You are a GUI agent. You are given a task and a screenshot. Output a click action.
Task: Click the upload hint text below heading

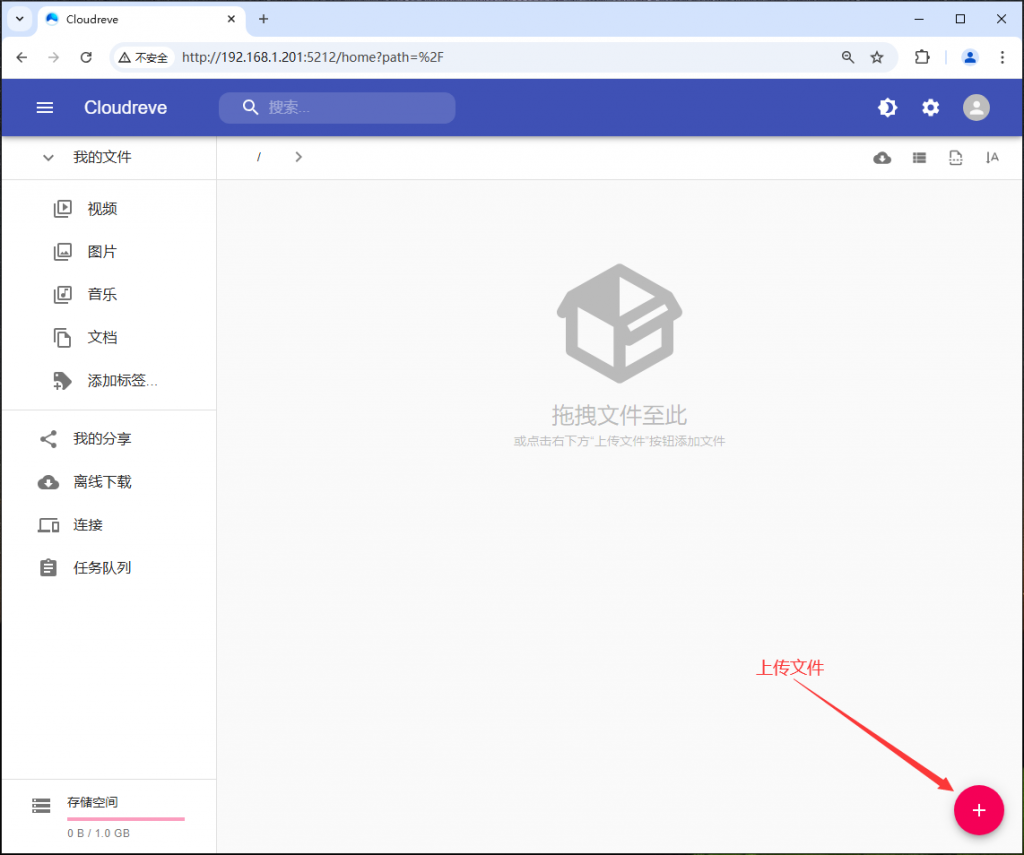619,442
